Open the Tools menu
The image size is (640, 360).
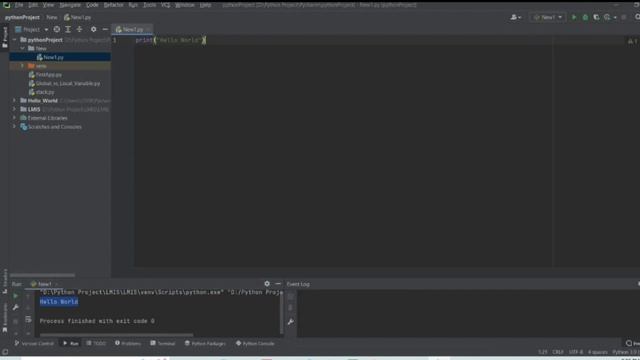(x=149, y=5)
